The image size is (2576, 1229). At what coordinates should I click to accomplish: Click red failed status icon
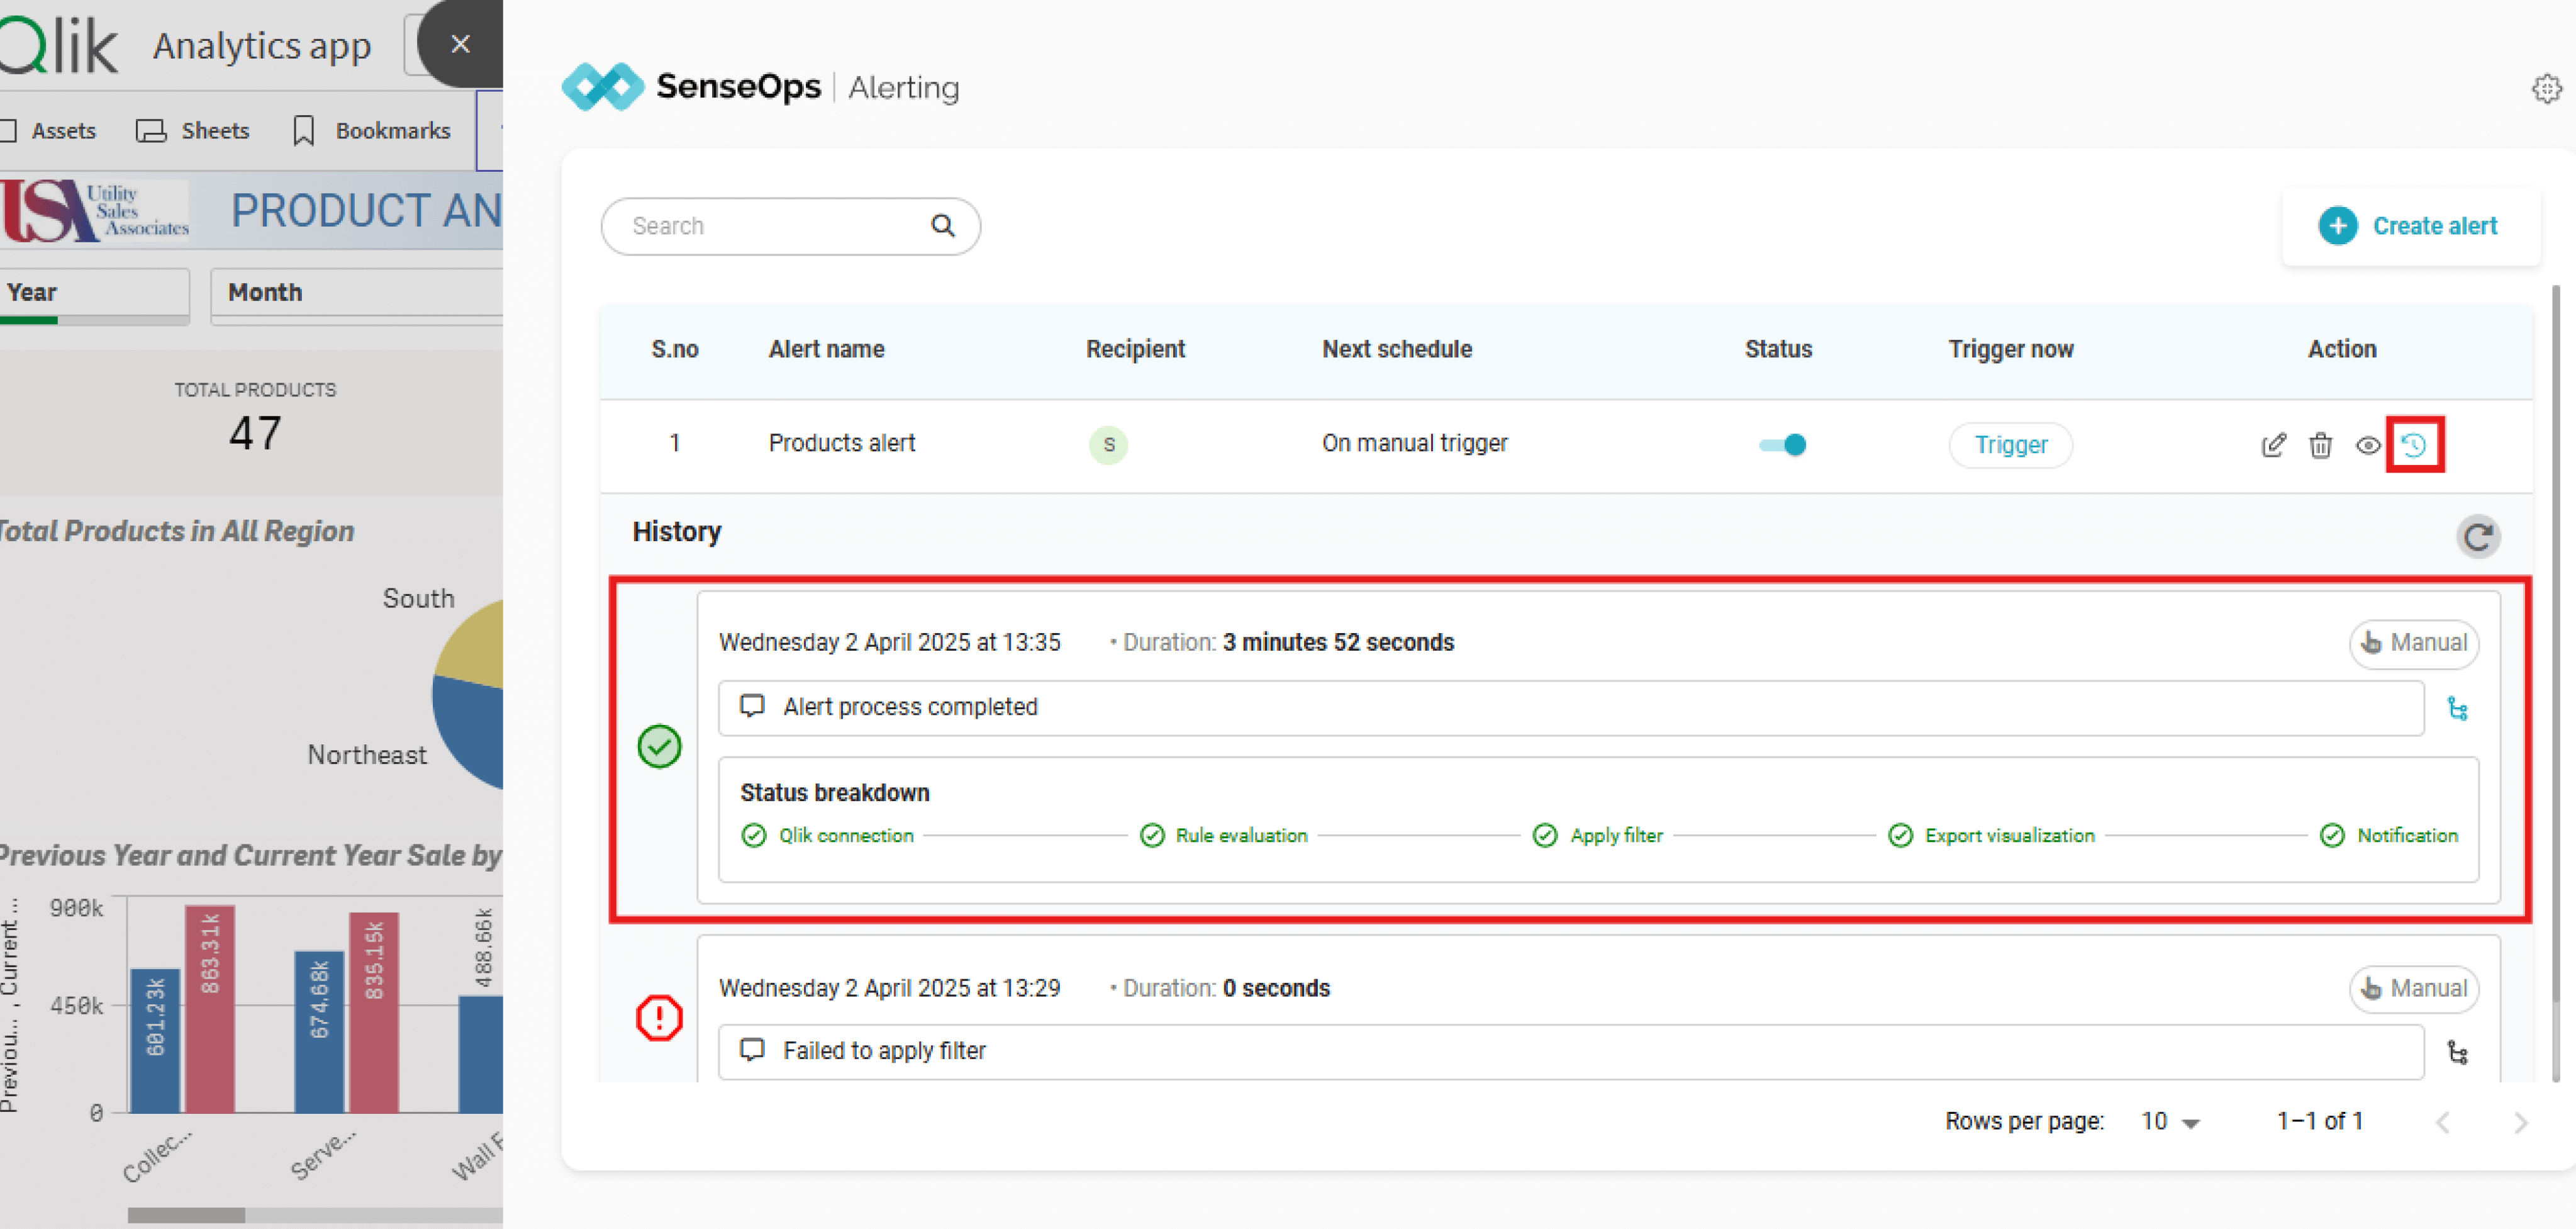(659, 1018)
